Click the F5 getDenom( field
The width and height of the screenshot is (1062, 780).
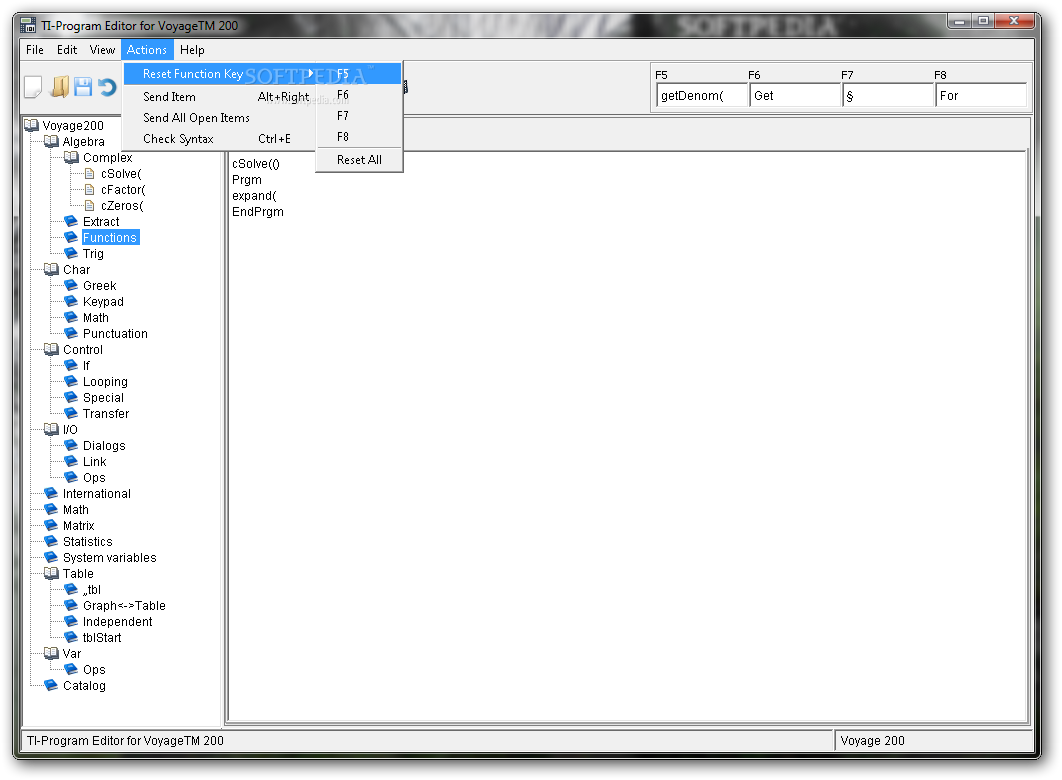point(701,95)
